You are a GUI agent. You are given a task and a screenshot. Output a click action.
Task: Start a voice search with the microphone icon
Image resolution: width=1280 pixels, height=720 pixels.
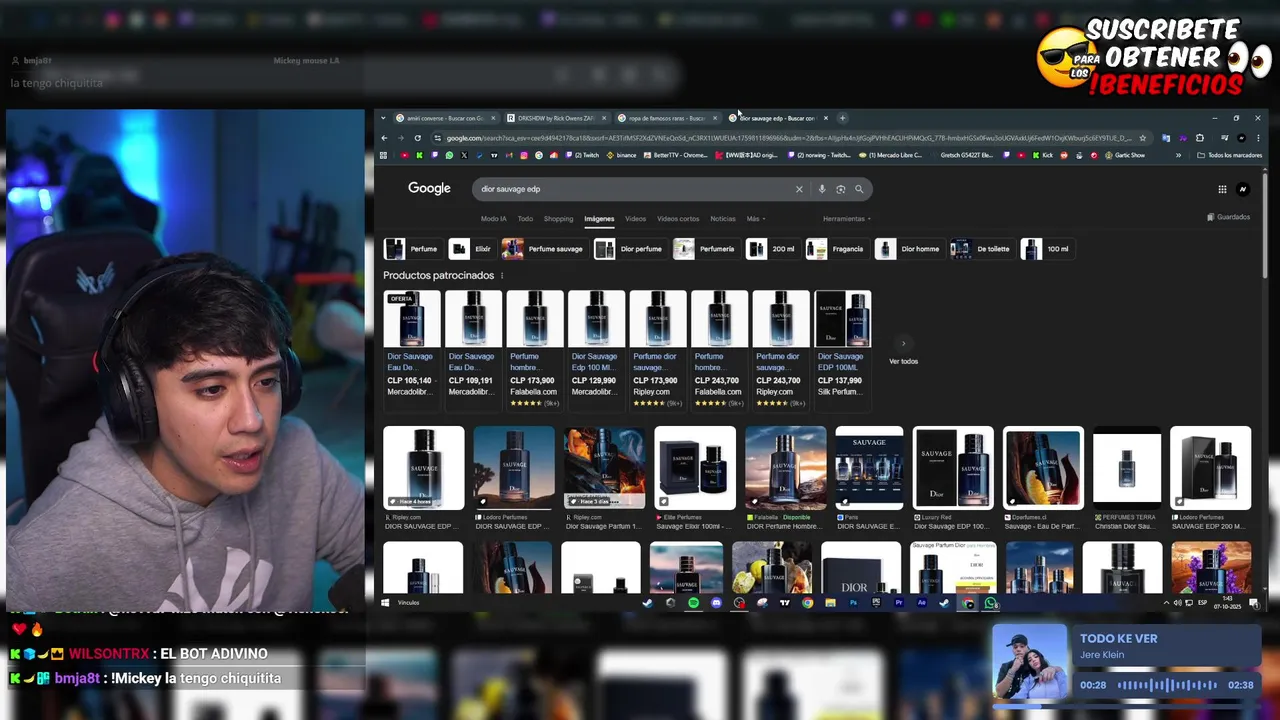pyautogui.click(x=822, y=189)
